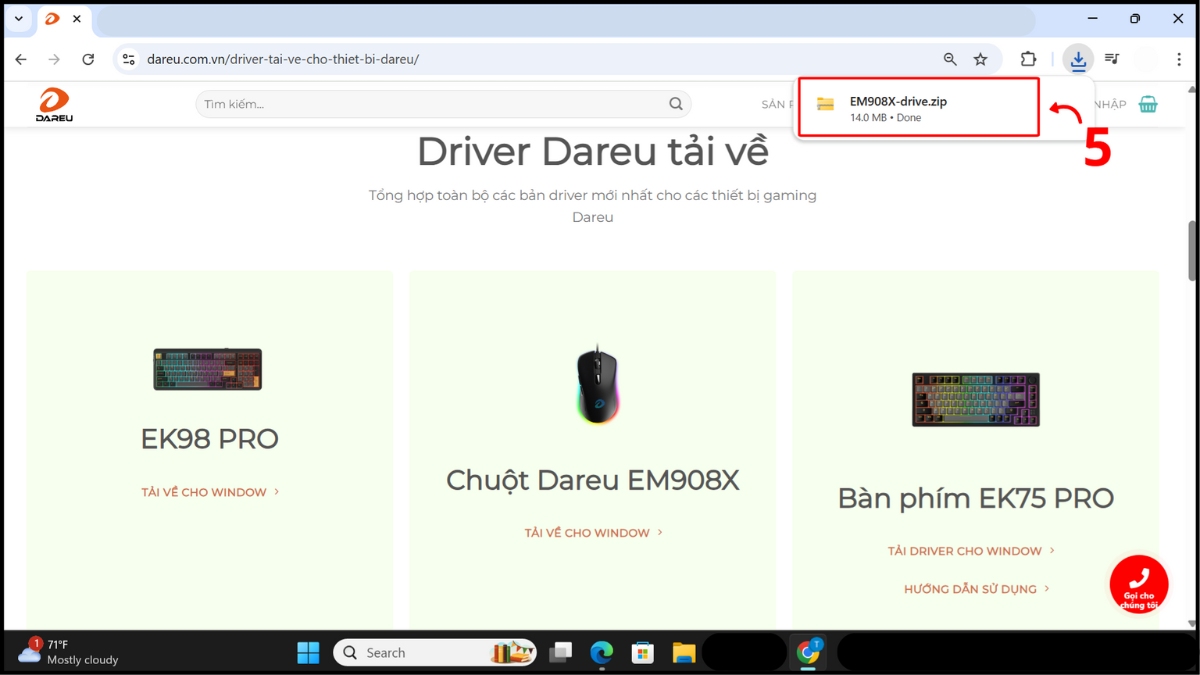The image size is (1200, 675).
Task: Click the zoom magnifier icon in the address bar
Action: tap(949, 59)
